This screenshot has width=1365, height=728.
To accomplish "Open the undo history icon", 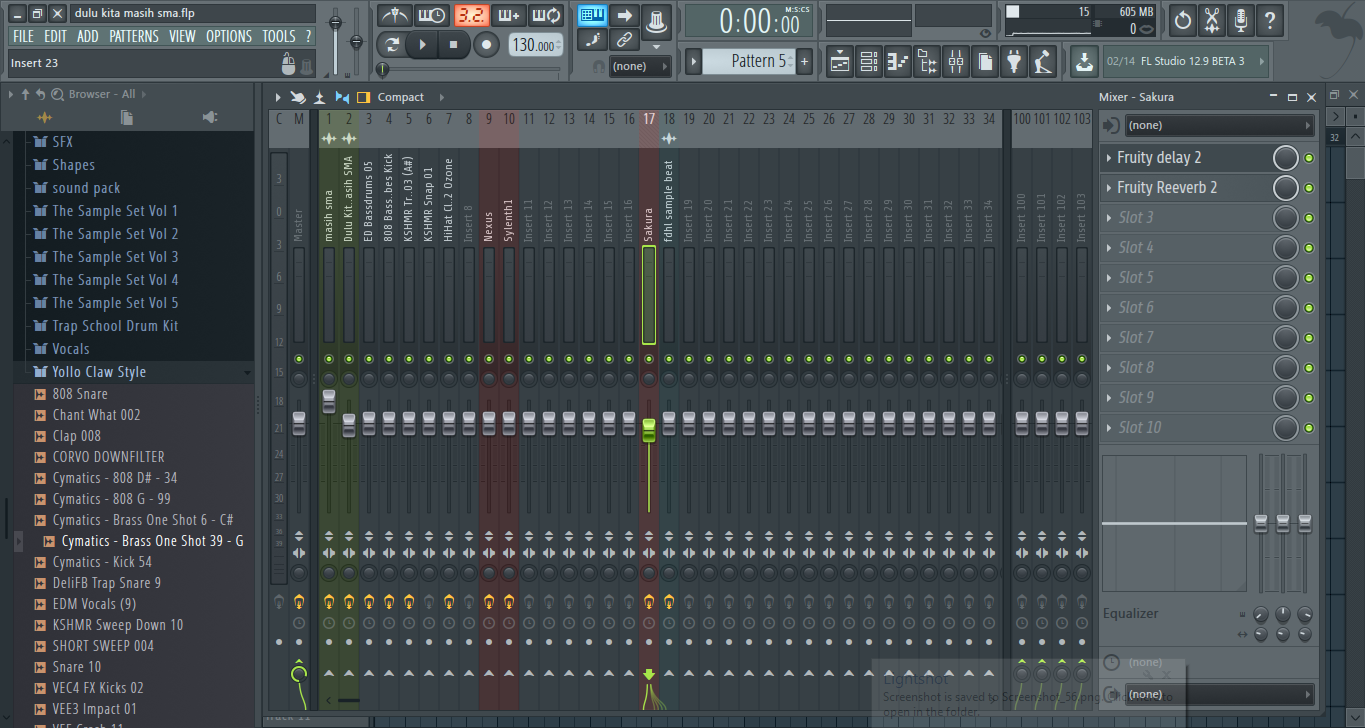I will (1183, 20).
